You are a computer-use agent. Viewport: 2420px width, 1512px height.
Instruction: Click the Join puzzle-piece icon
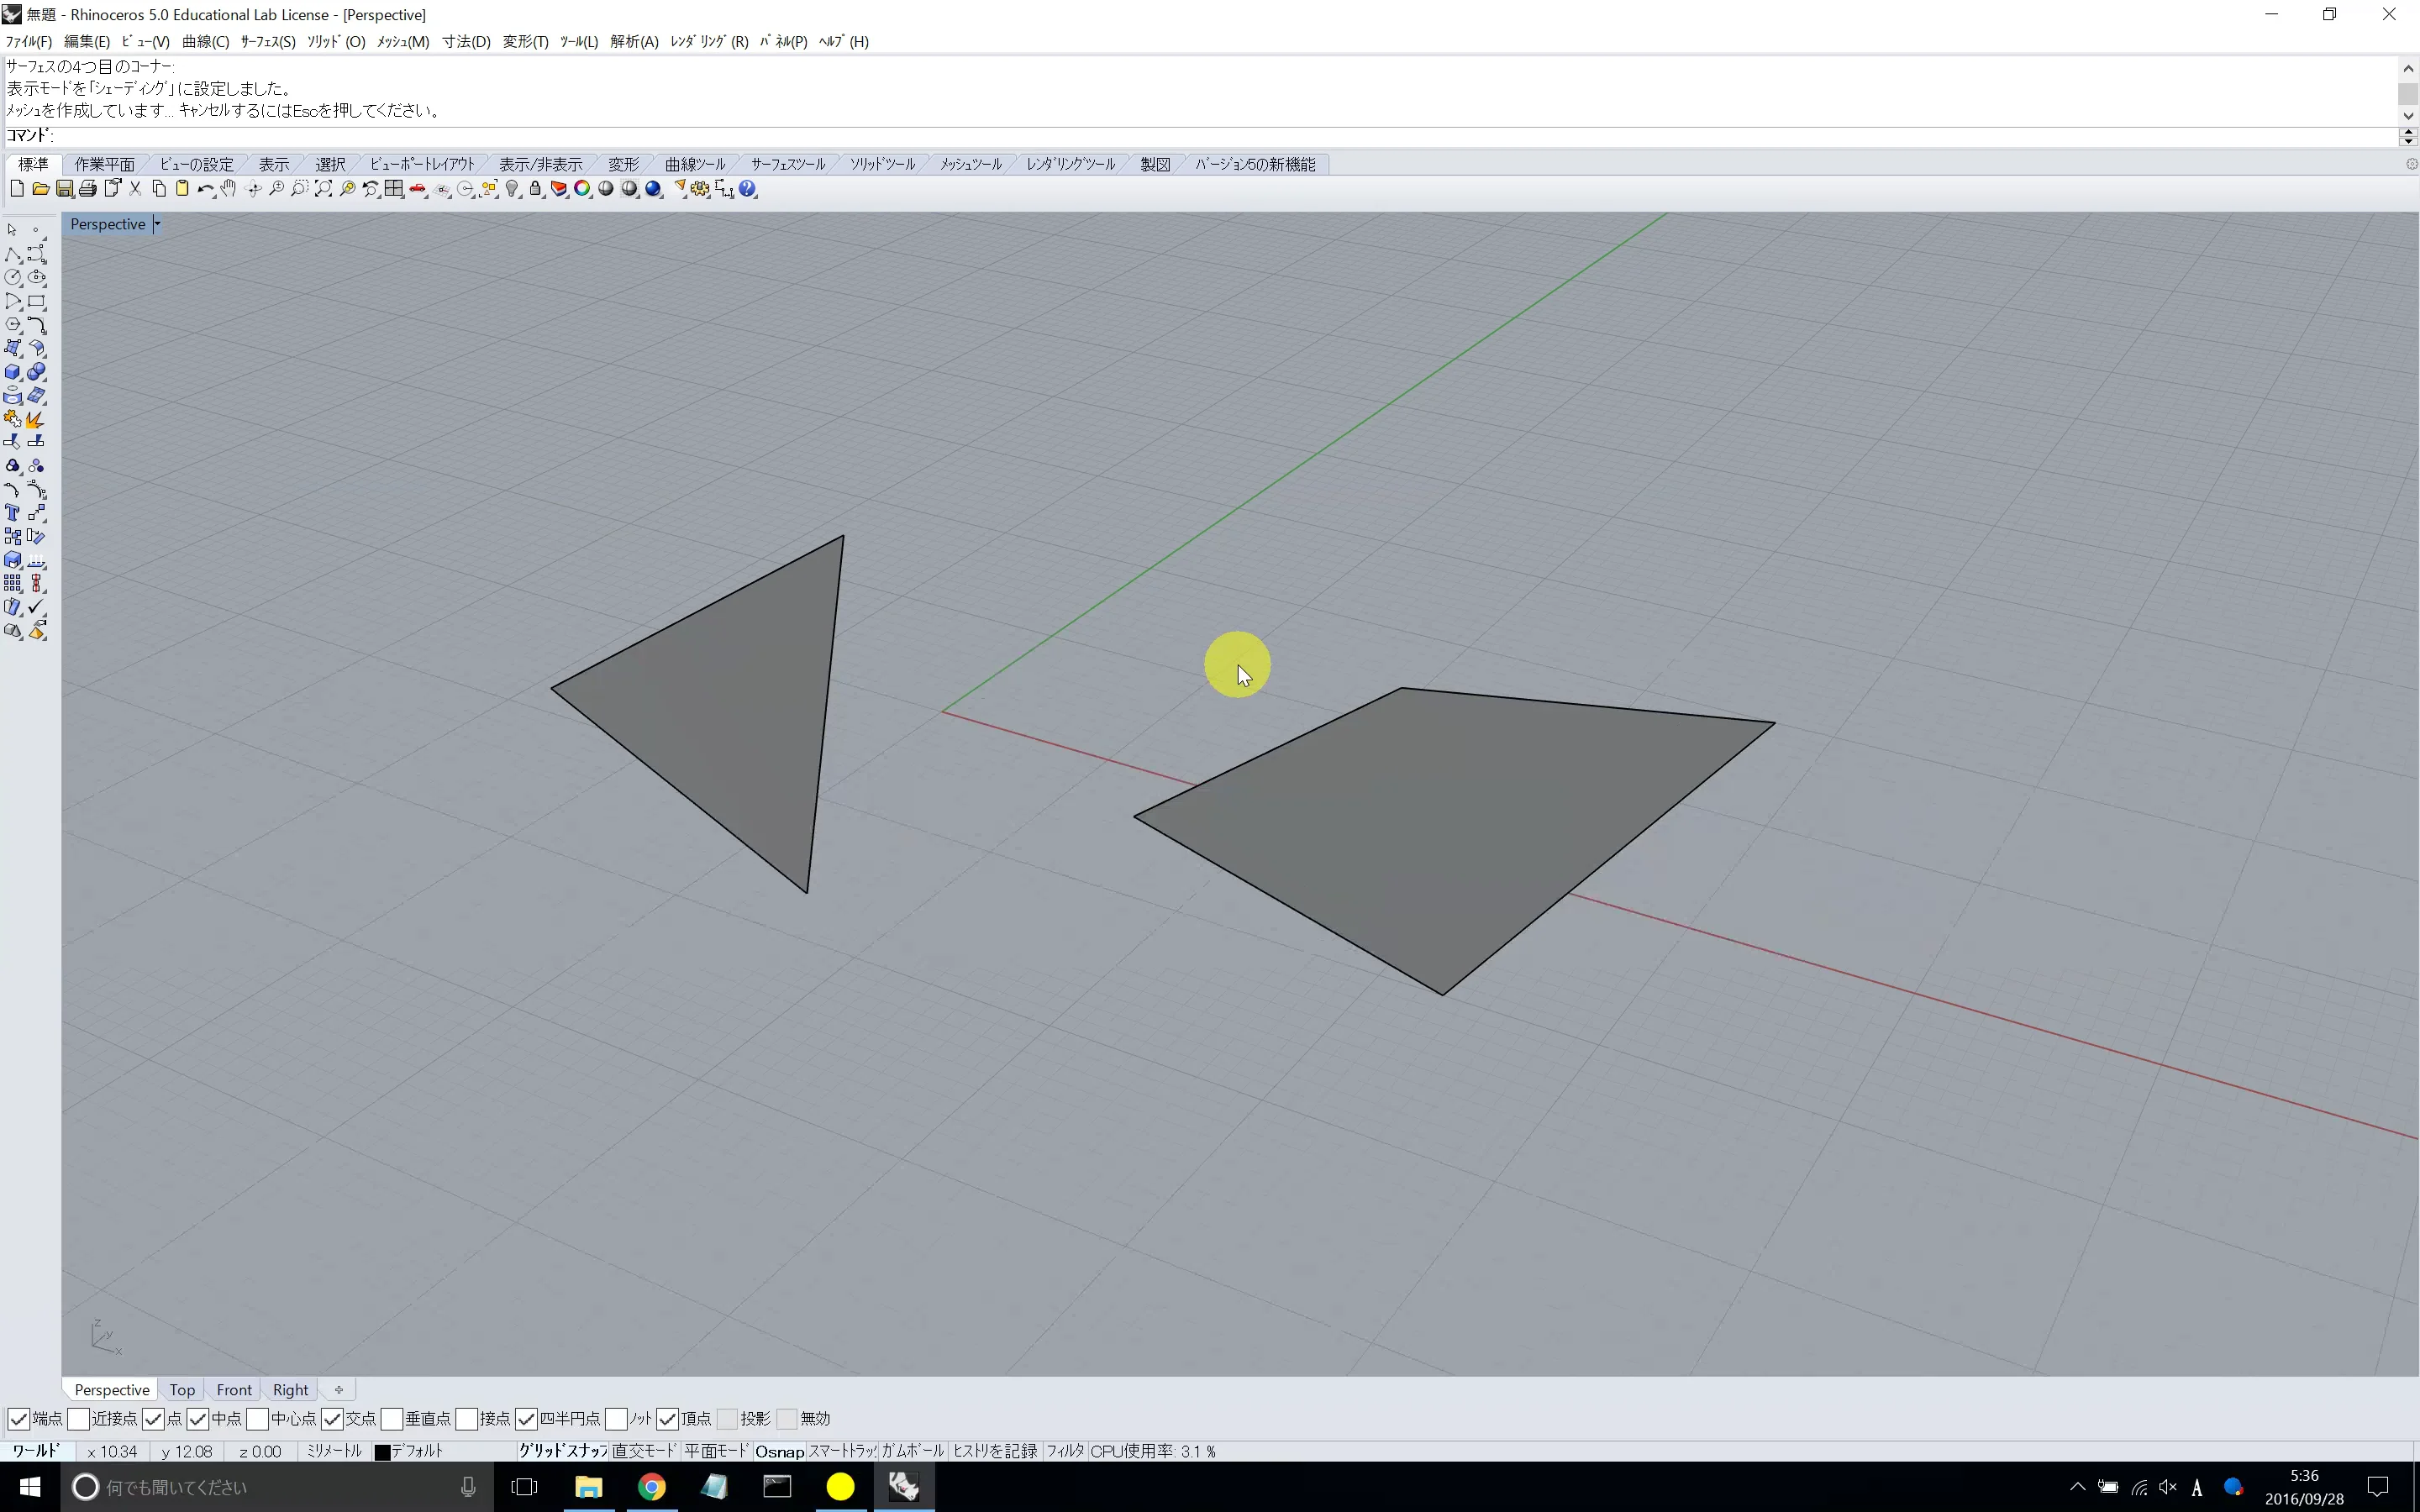pos(13,419)
